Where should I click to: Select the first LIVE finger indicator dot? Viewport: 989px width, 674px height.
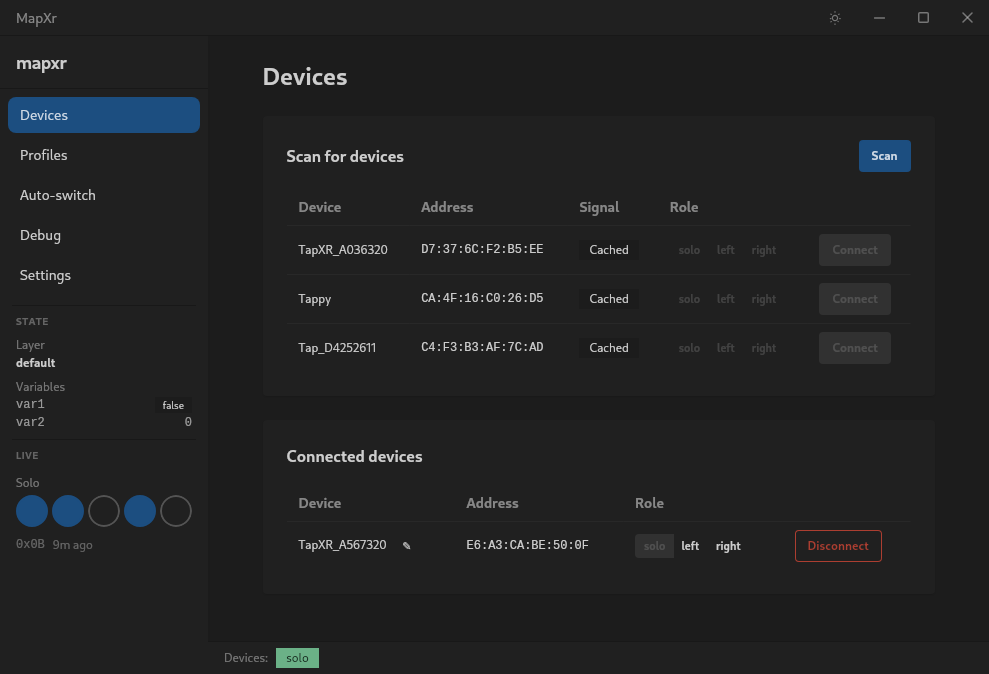(31, 511)
